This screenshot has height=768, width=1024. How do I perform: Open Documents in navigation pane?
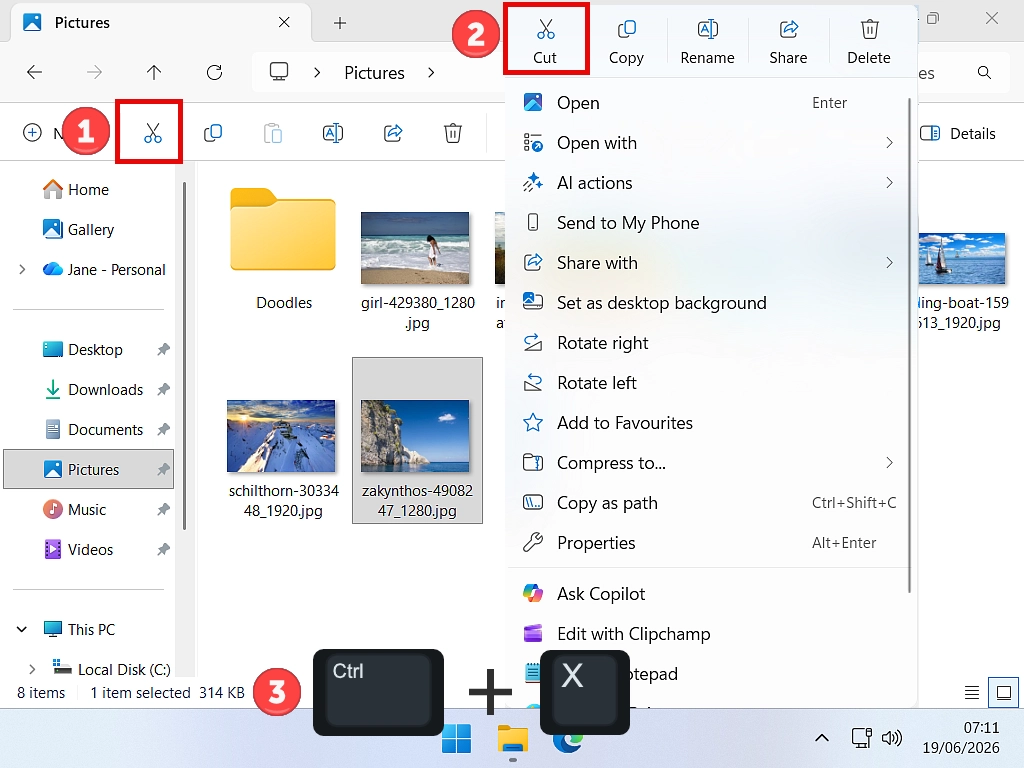coord(88,430)
